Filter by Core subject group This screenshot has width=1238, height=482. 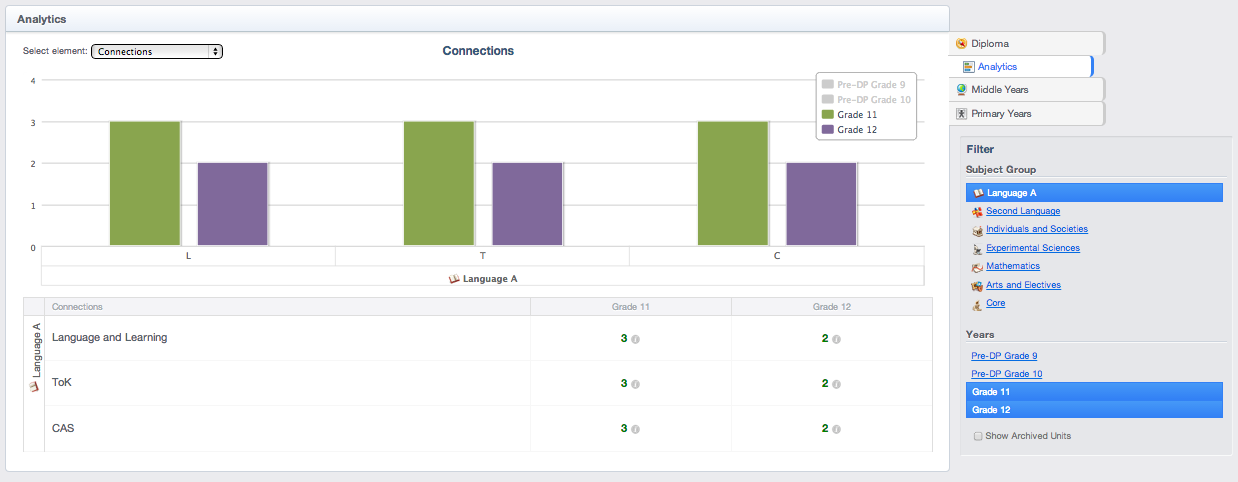[996, 303]
